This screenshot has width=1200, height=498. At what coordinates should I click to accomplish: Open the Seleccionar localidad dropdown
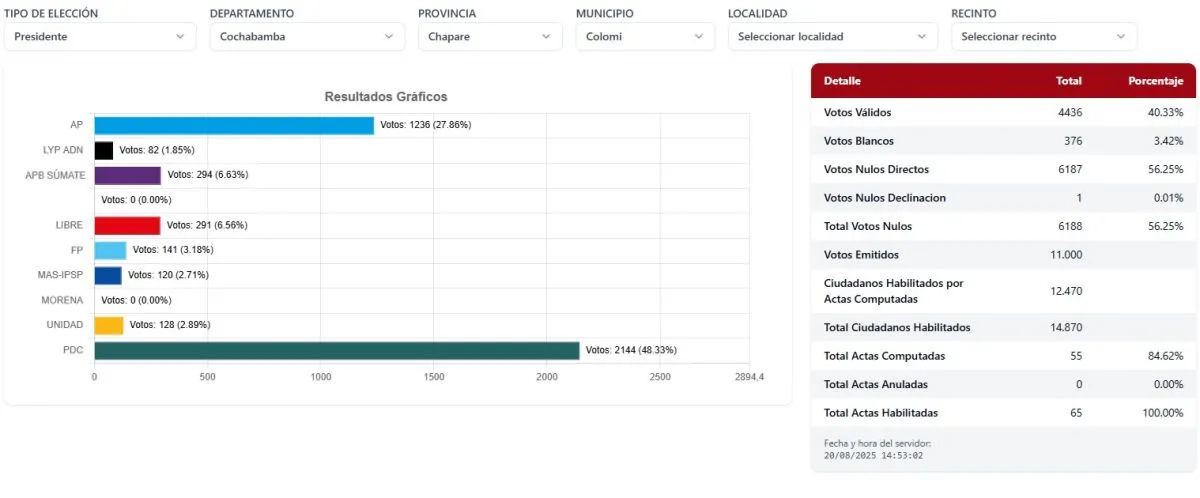point(832,37)
